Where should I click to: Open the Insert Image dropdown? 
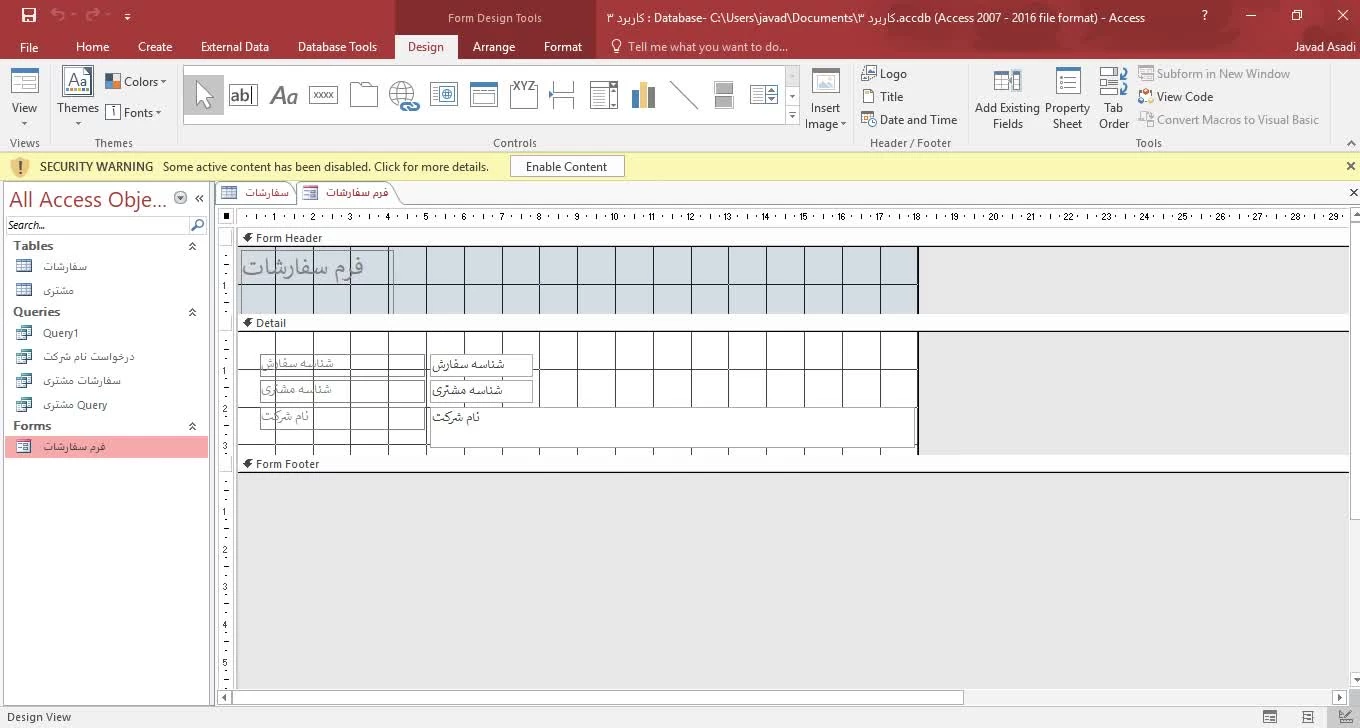click(825, 116)
